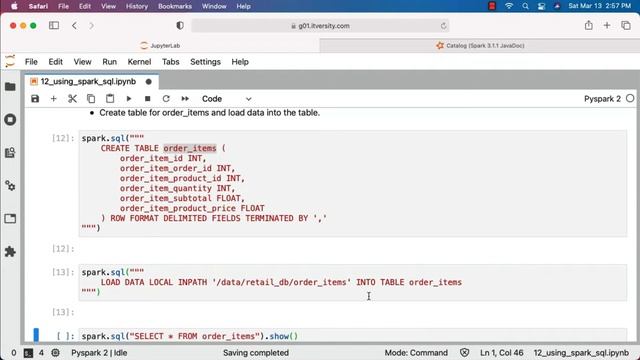Go forward with Safari forward arrow
The height and width of the screenshot is (360, 640).
coord(91,25)
